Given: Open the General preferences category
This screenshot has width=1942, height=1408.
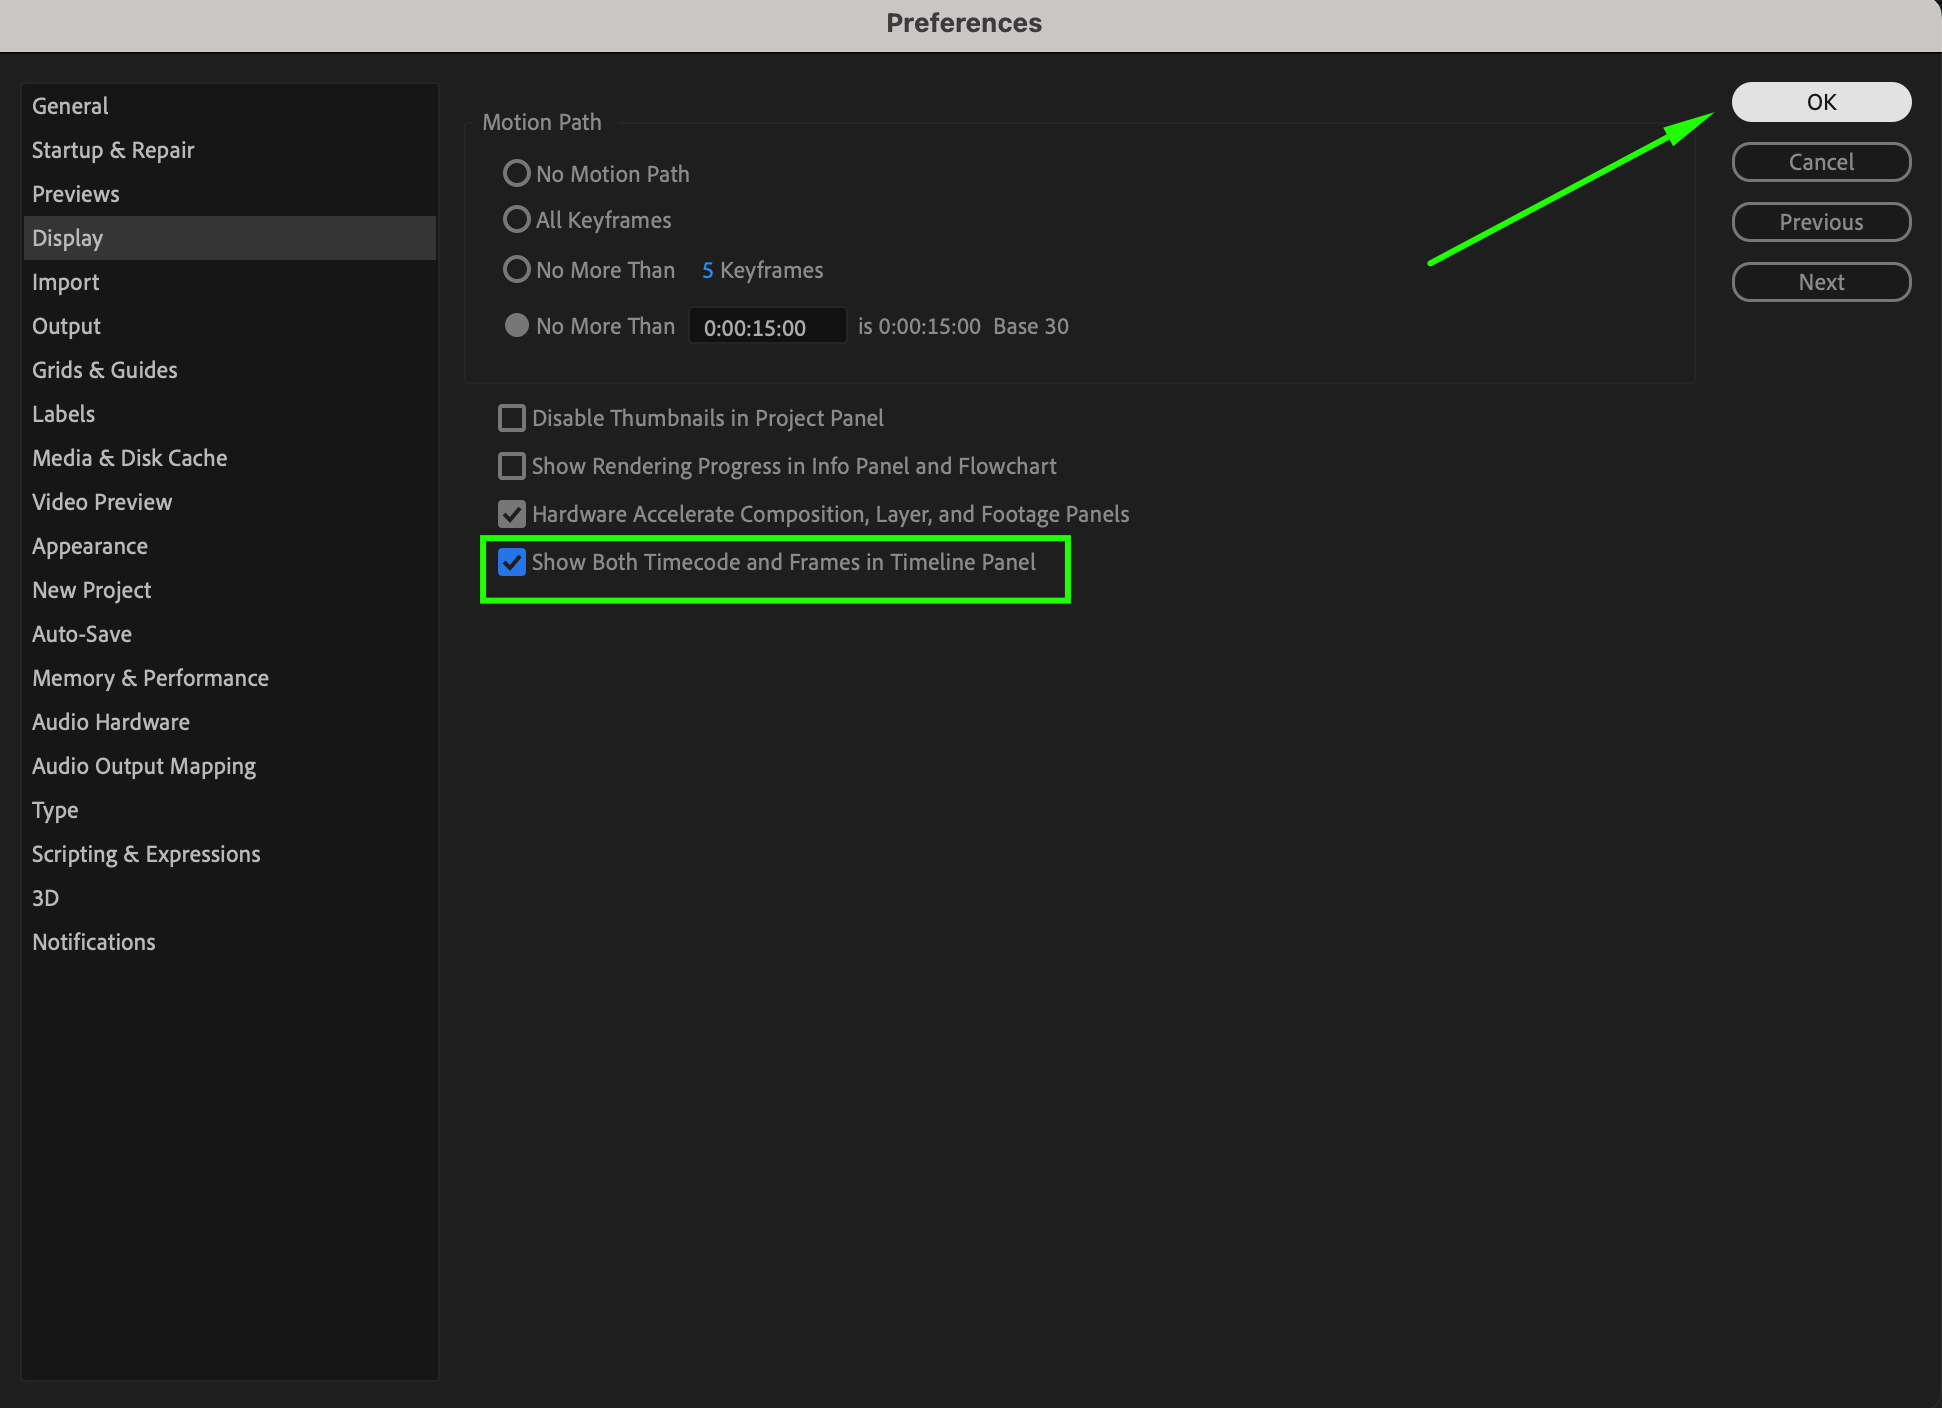Looking at the screenshot, I should [70, 106].
